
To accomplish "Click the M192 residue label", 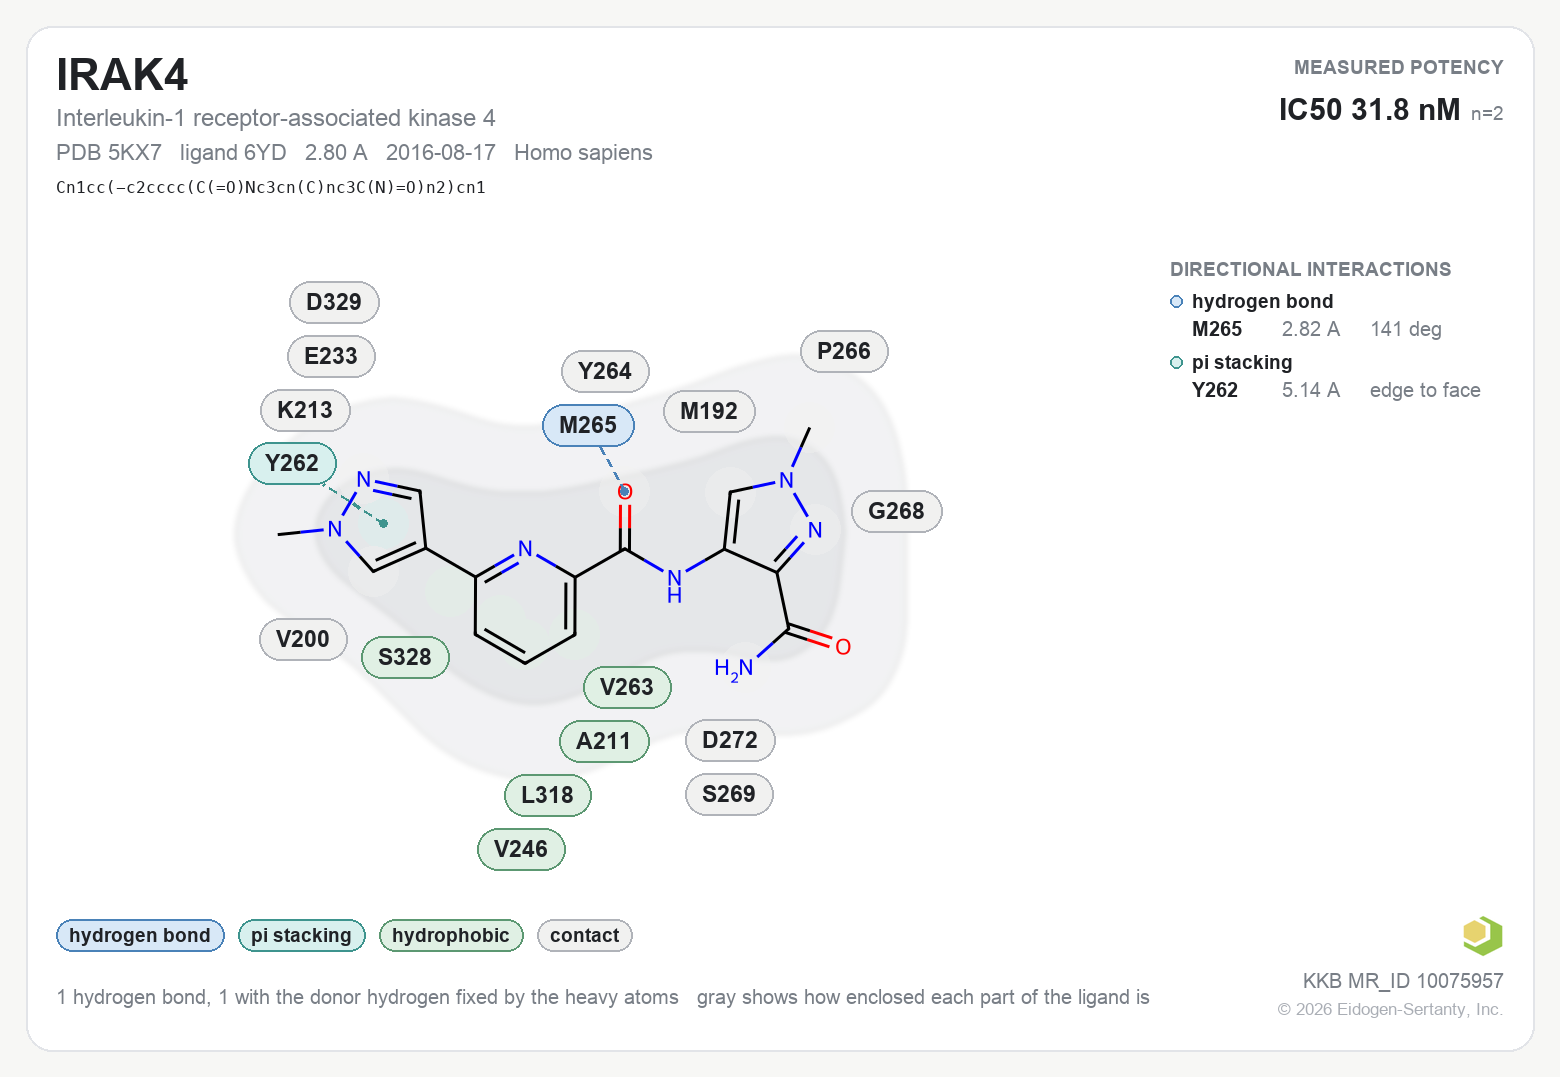I will 709,411.
